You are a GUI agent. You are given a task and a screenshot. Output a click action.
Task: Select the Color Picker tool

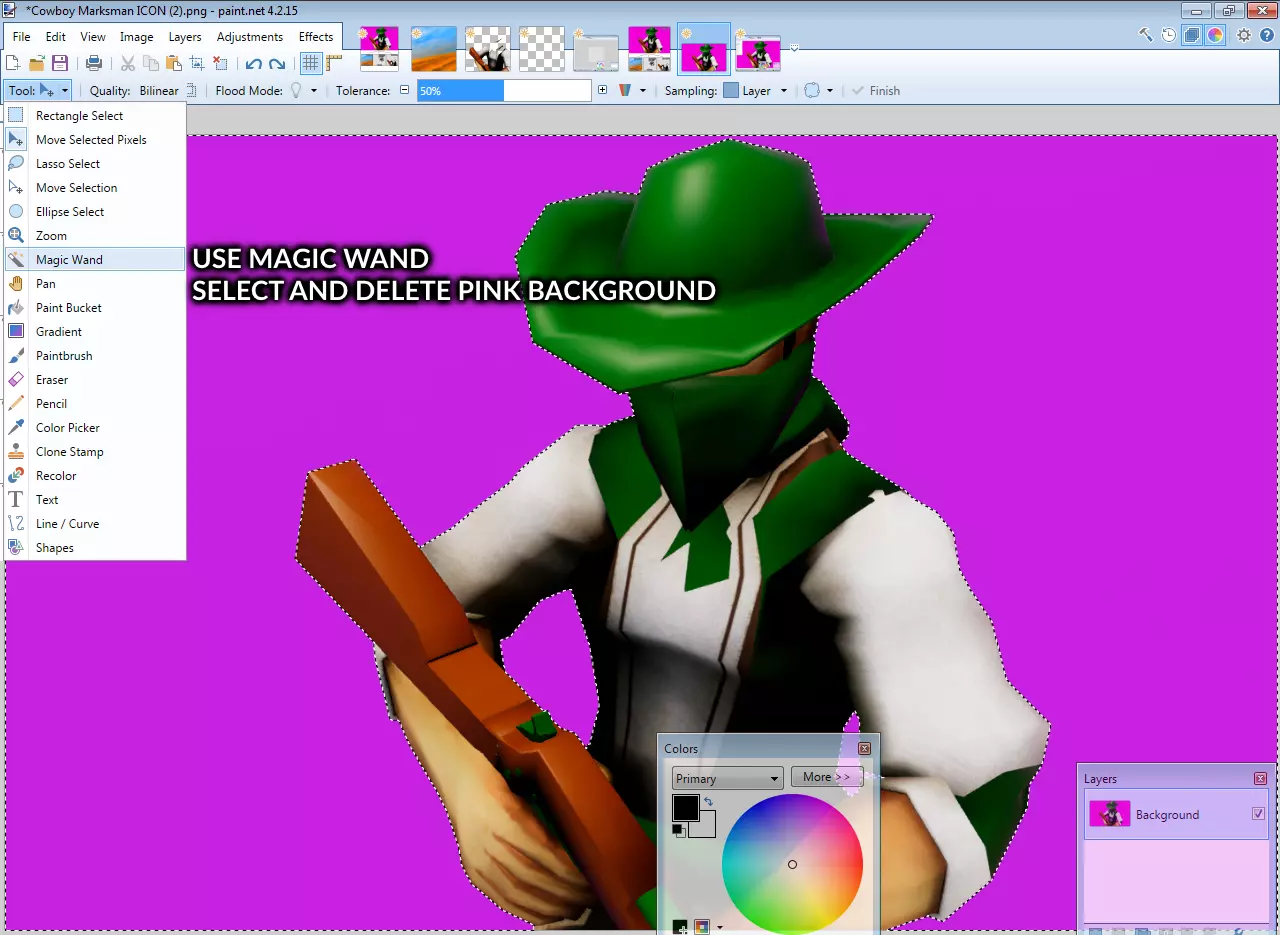coord(95,428)
